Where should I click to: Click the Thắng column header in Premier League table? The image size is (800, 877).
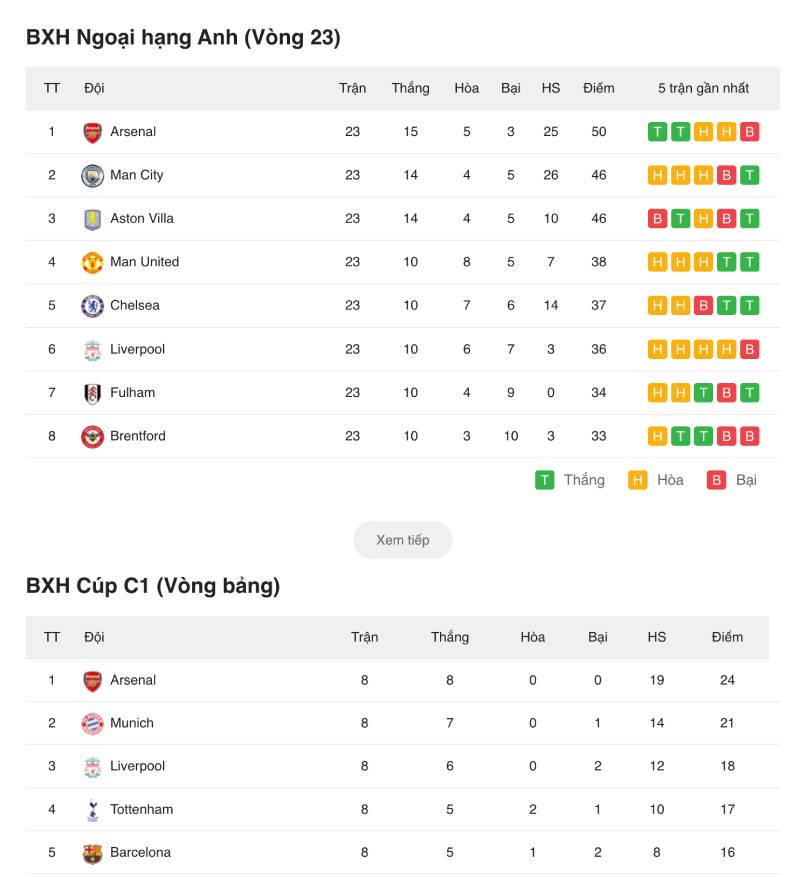point(411,88)
